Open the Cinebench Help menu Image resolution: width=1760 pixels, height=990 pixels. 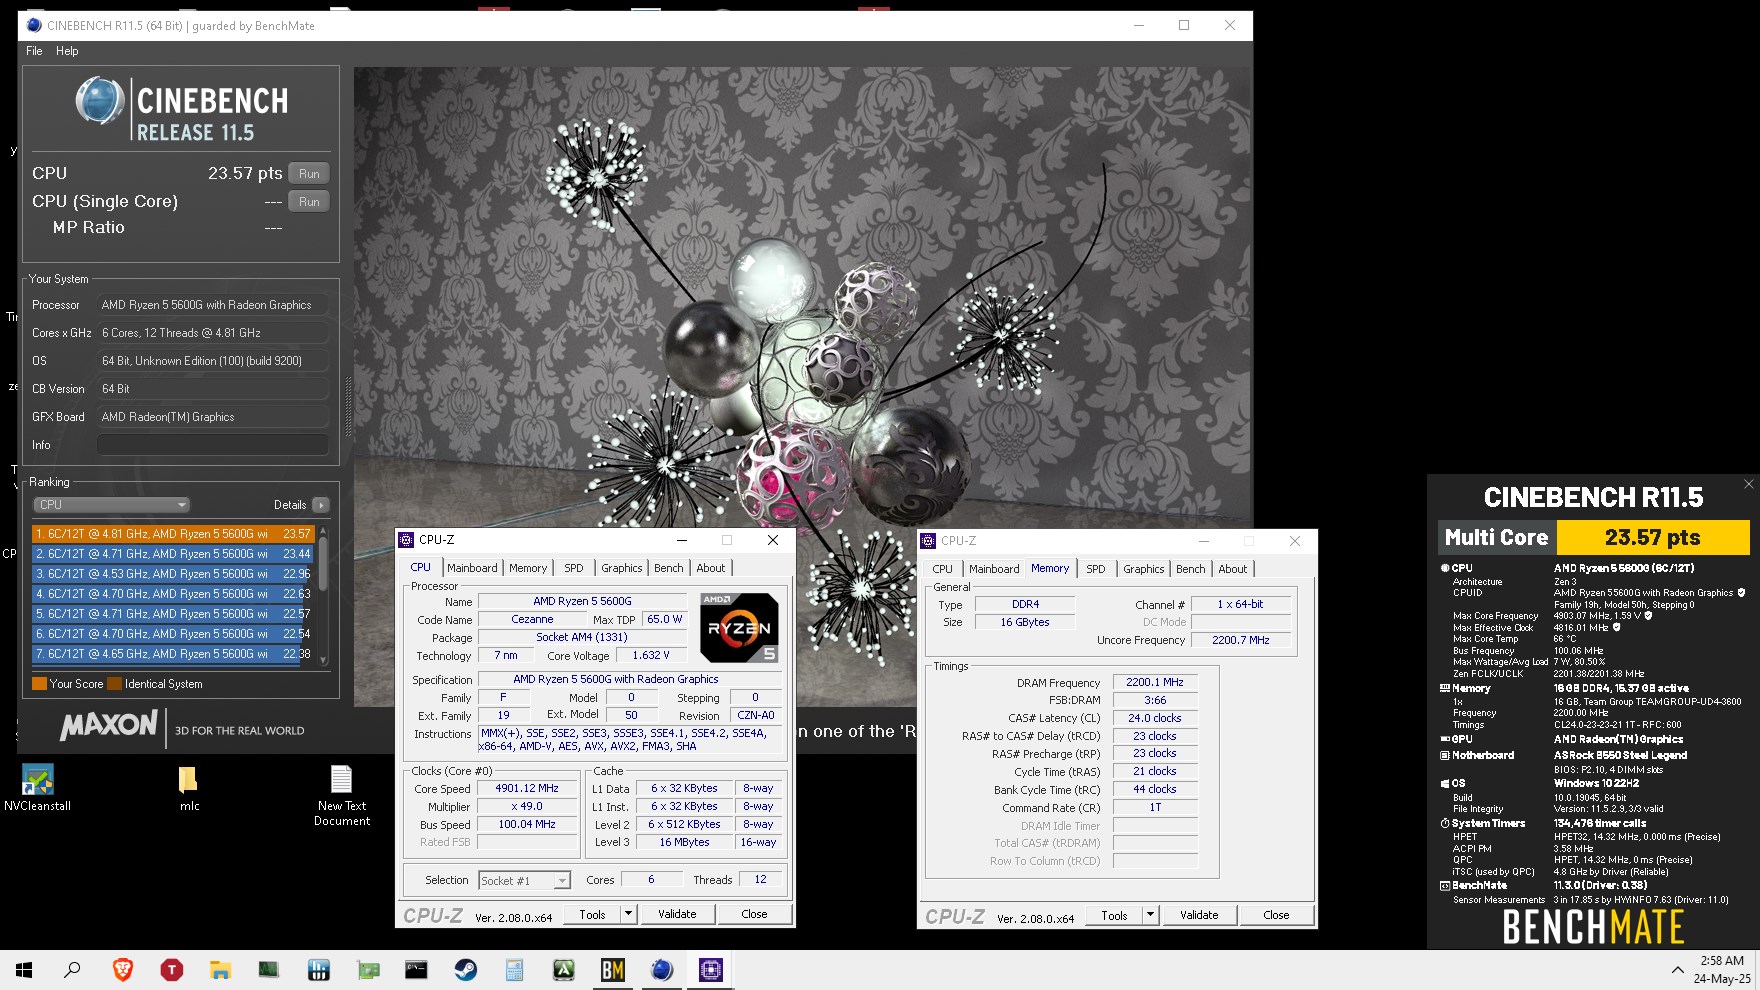pyautogui.click(x=67, y=51)
